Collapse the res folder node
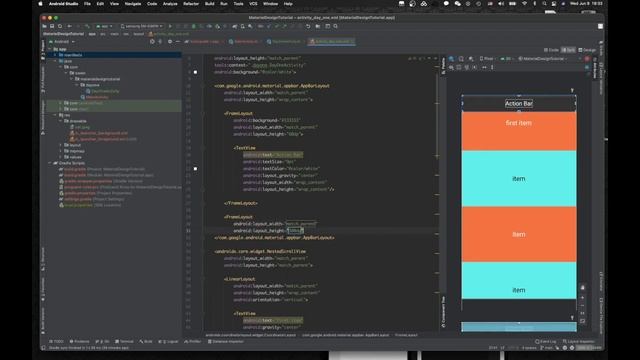The image size is (640, 360). click(56, 115)
